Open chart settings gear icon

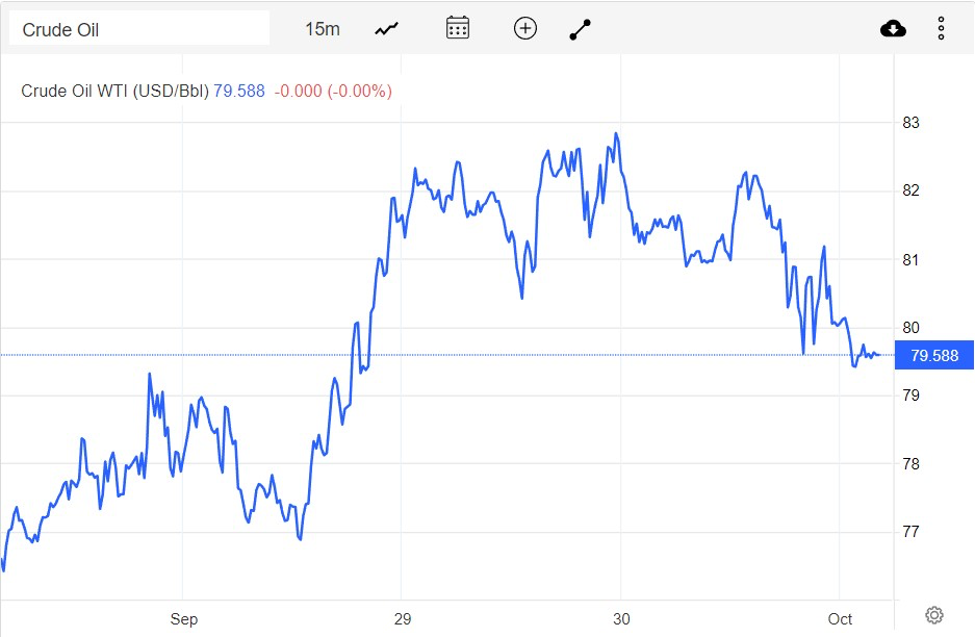(934, 614)
